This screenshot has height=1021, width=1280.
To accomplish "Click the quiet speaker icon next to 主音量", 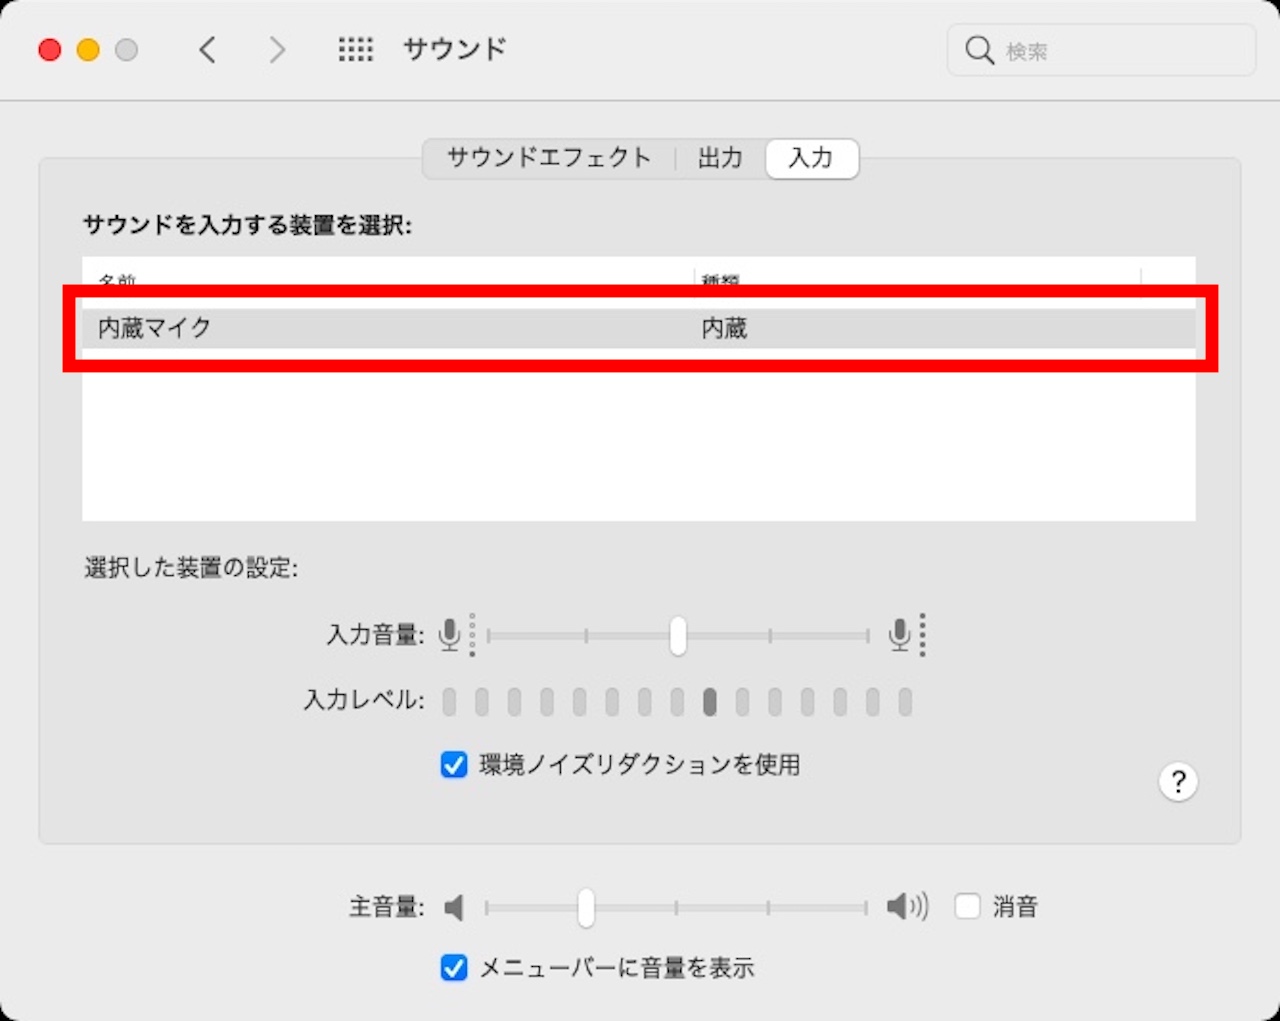I will point(454,907).
